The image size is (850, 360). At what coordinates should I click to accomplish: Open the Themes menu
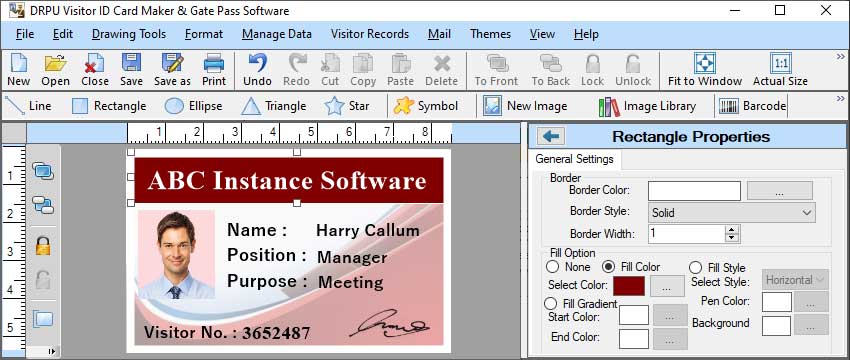click(x=490, y=34)
